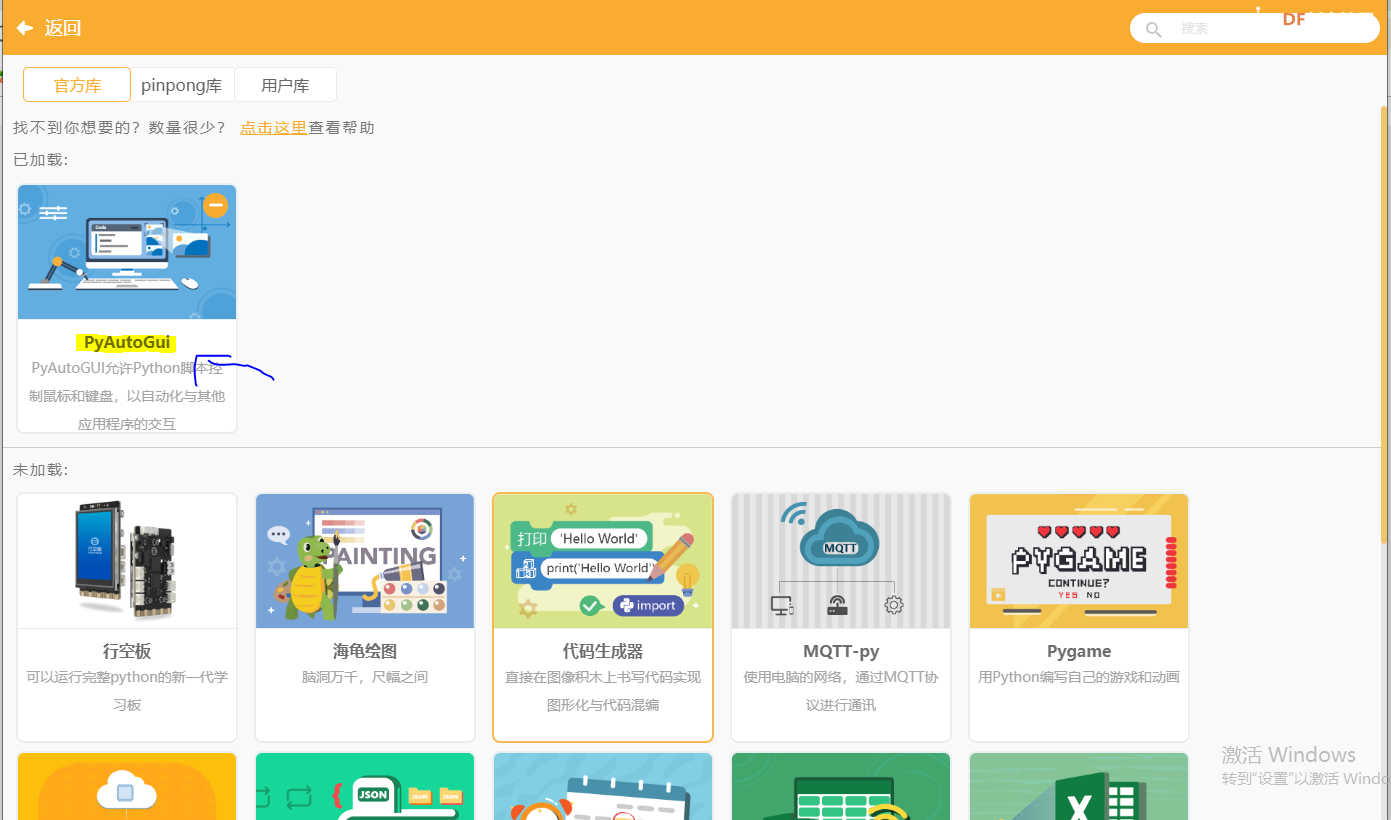Load the MQTT-py cloud thumbnail
The width and height of the screenshot is (1391, 820).
[x=841, y=561]
